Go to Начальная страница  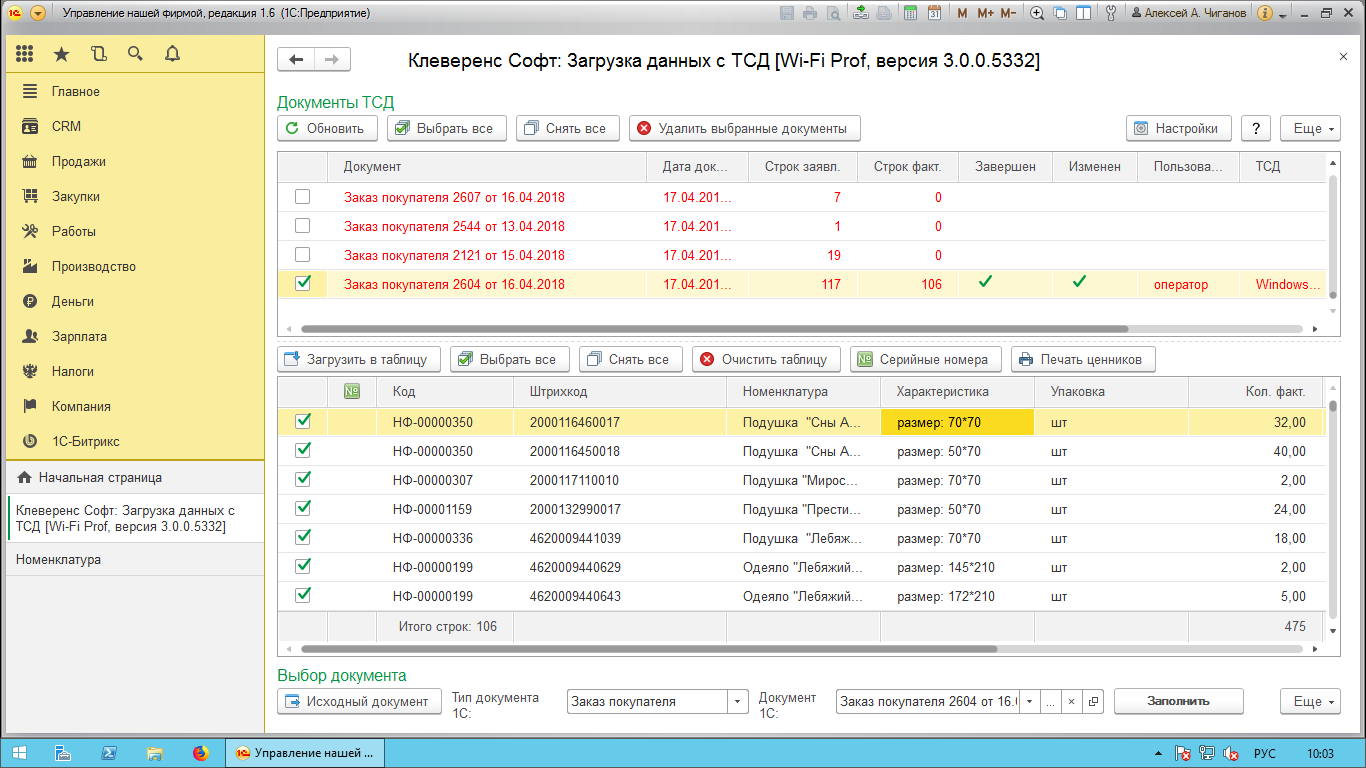135,478
